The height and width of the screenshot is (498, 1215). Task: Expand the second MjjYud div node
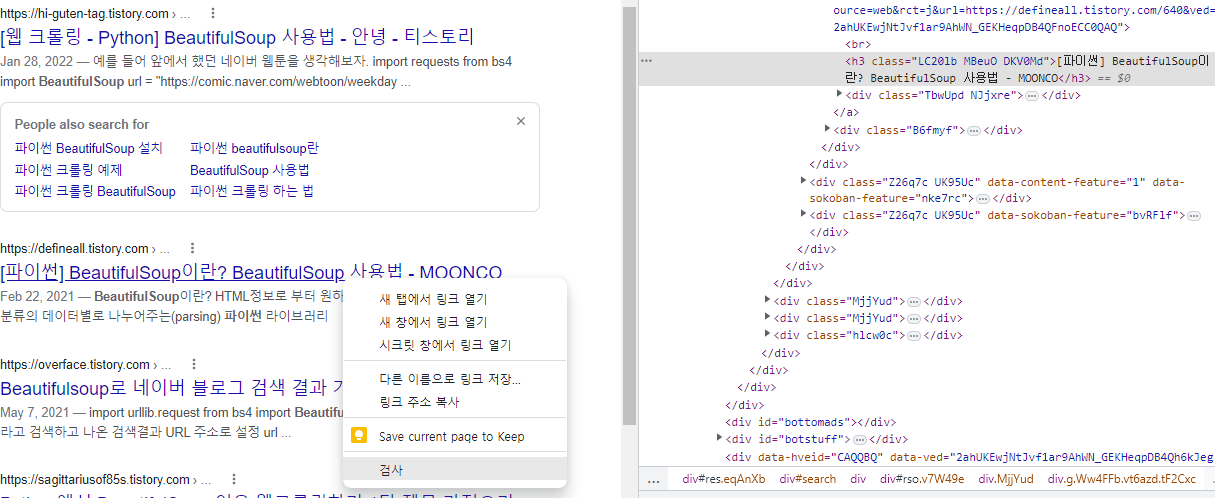coord(768,317)
